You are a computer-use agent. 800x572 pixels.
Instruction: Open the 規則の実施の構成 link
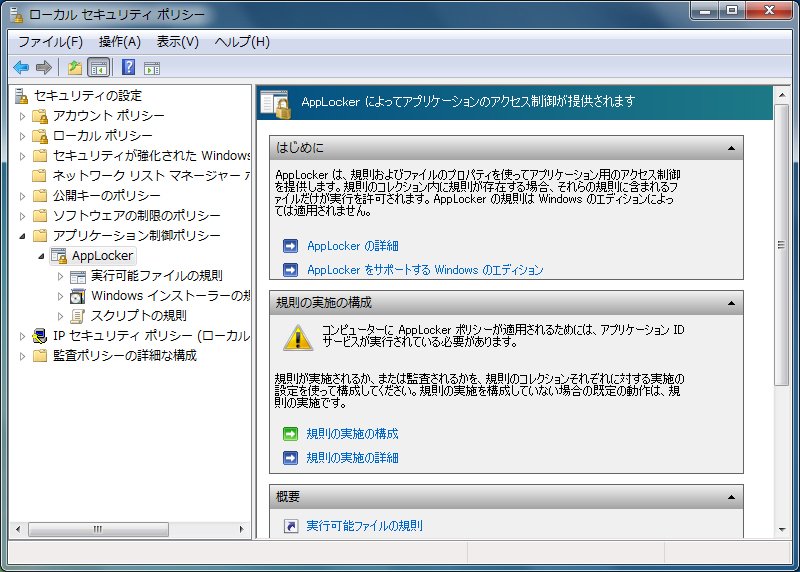click(352, 434)
